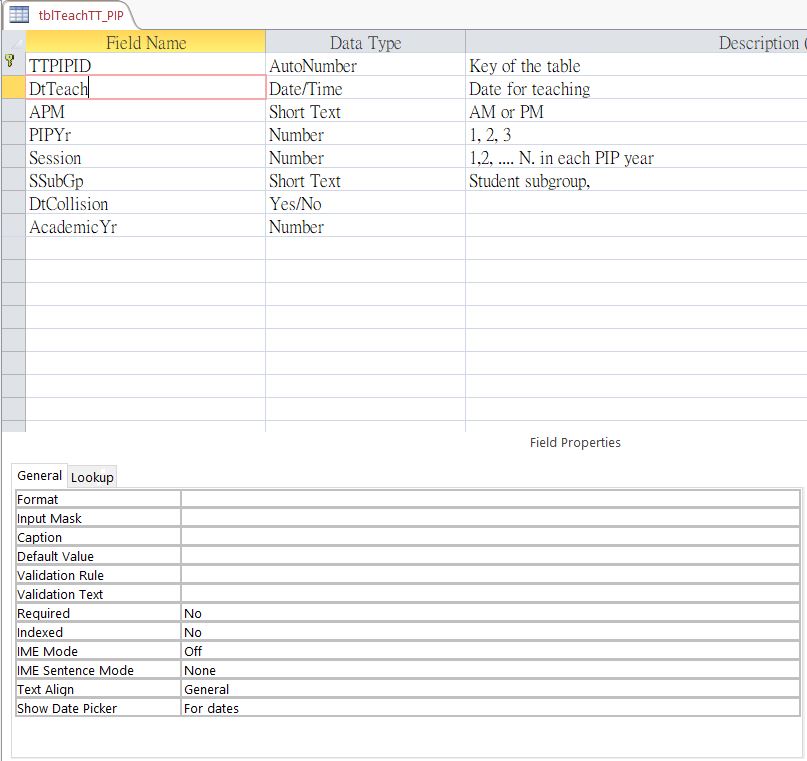Screen dimensions: 807x761
Task: Click the table icon on tblTeachTT_PIP tab
Action: tap(19, 14)
